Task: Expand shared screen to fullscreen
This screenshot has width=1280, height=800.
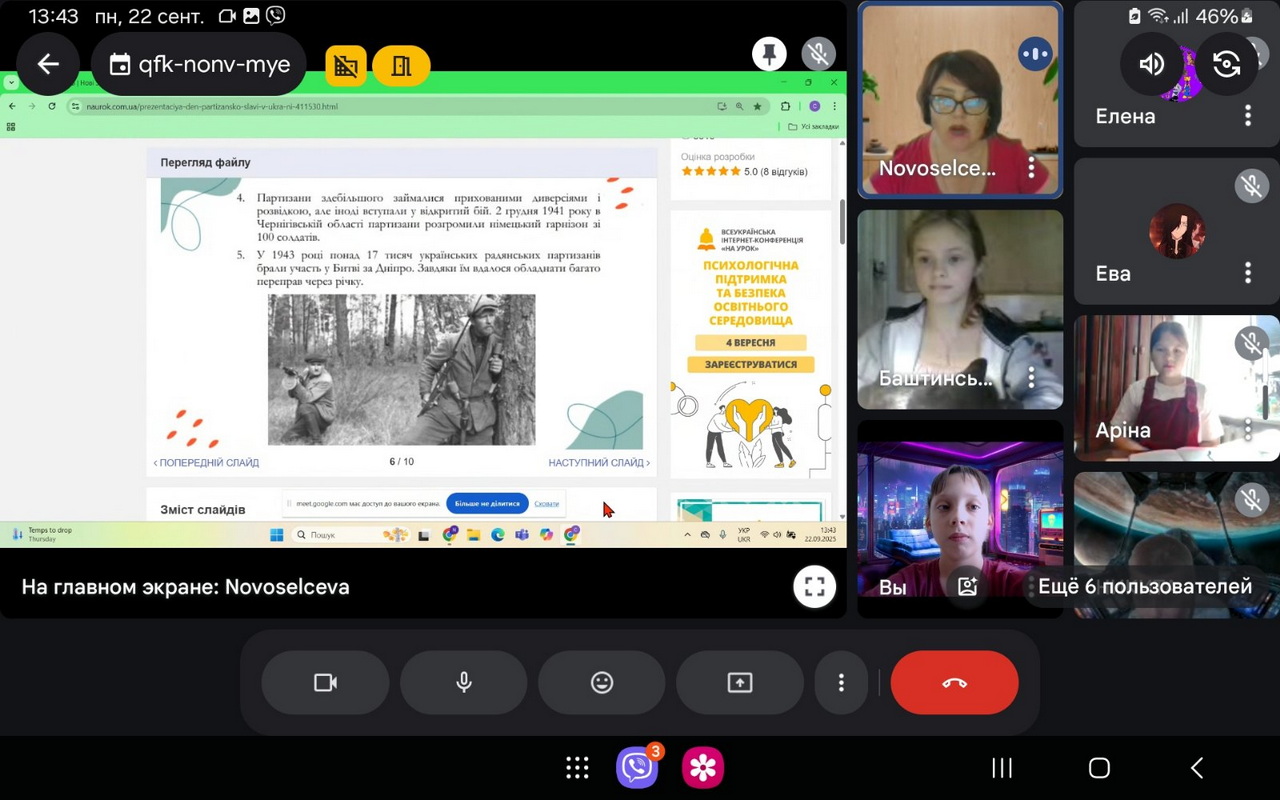Action: (814, 587)
